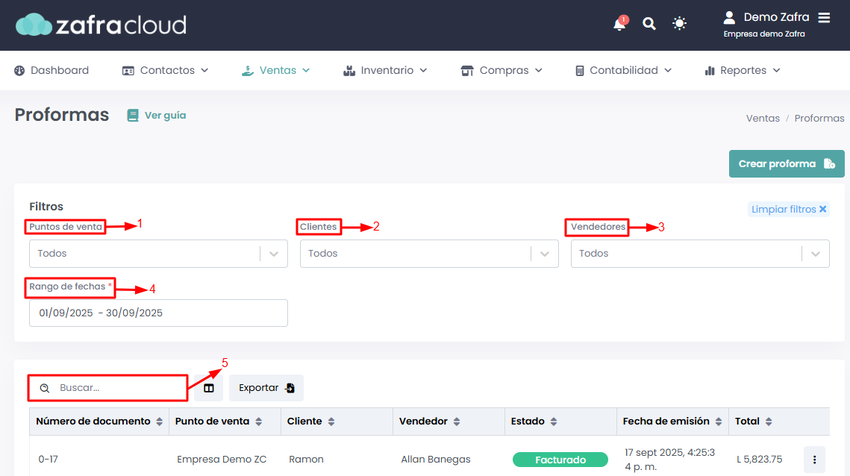Expand the Inventario menu
Screen dimensions: 850x476
[385, 70]
